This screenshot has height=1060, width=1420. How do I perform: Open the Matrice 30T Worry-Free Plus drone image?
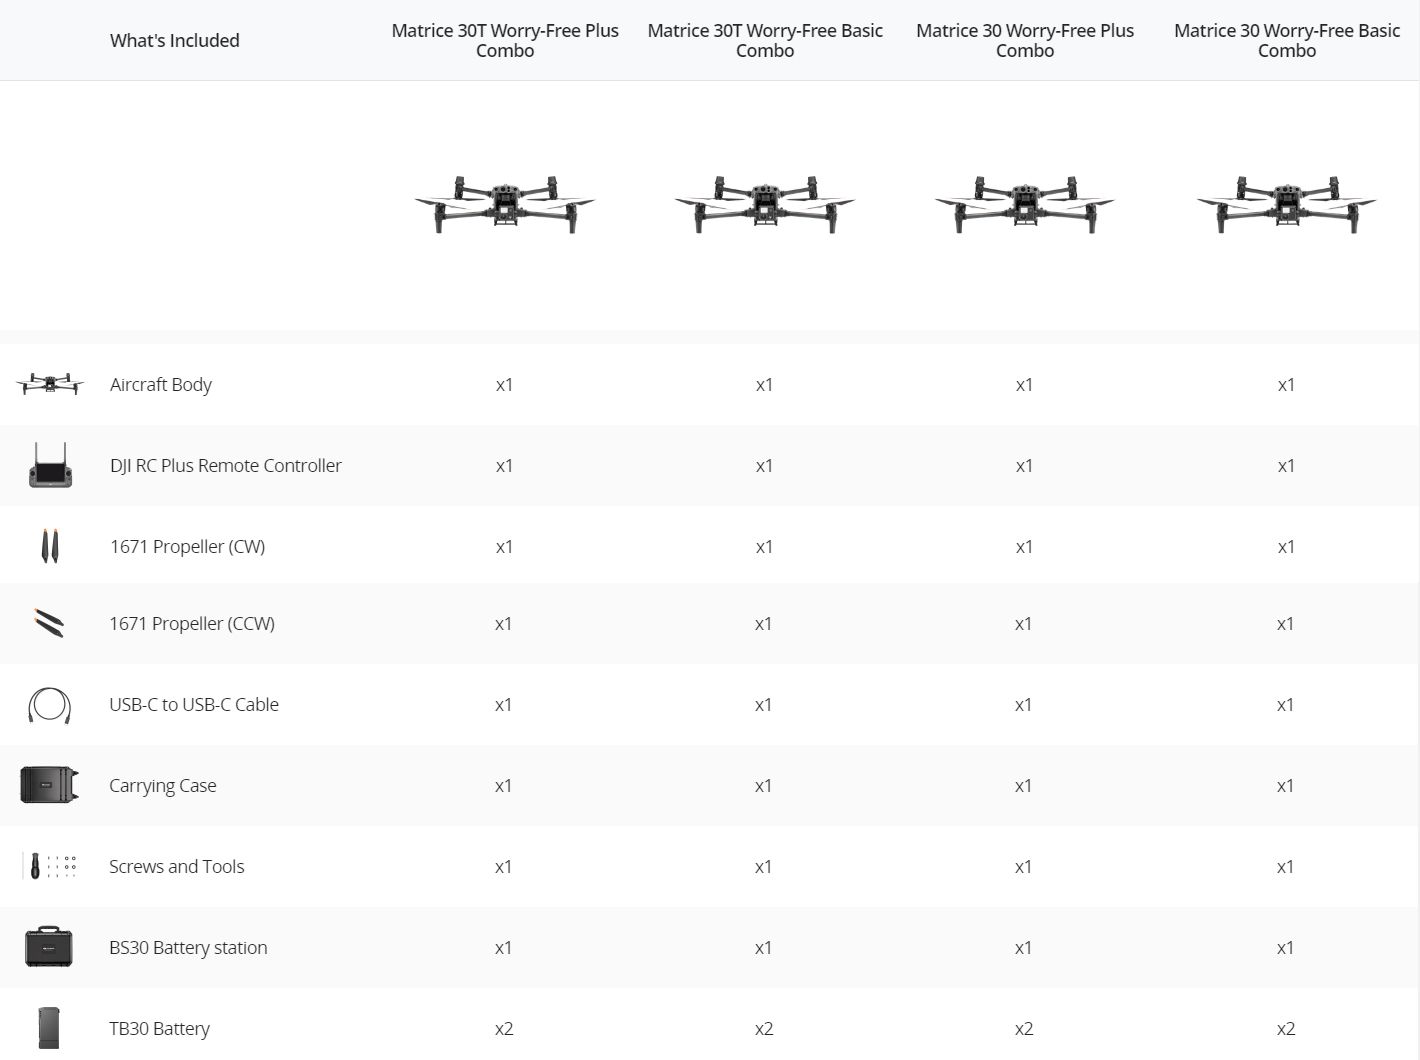pyautogui.click(x=505, y=204)
